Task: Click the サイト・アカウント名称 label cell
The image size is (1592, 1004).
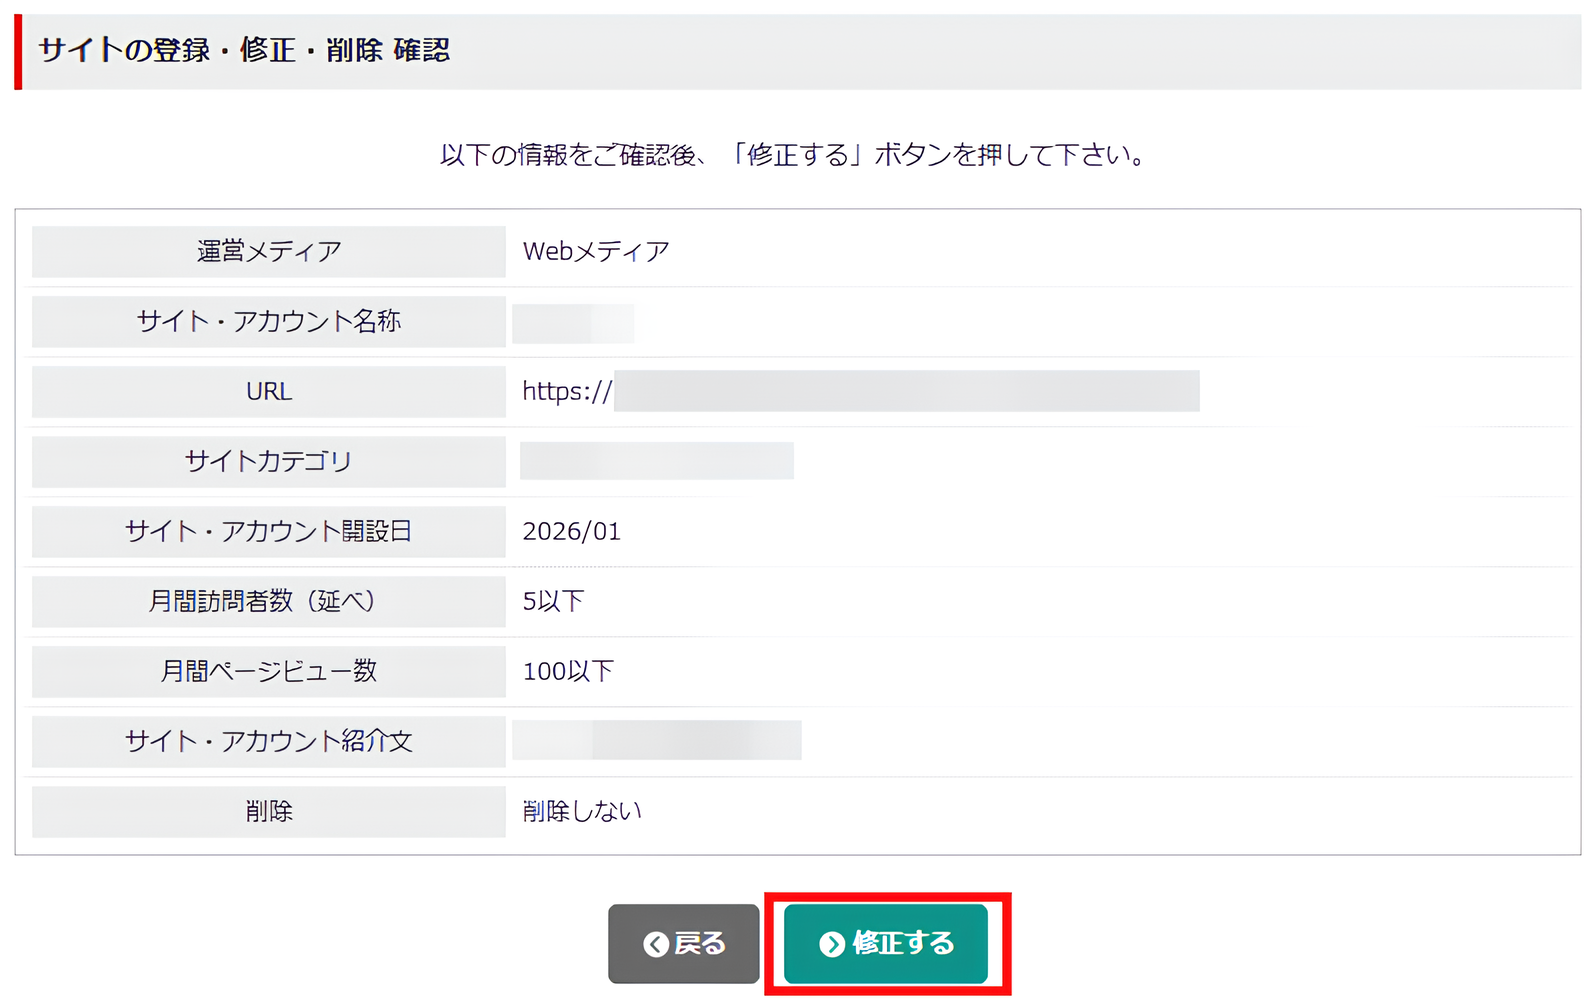Action: click(268, 321)
